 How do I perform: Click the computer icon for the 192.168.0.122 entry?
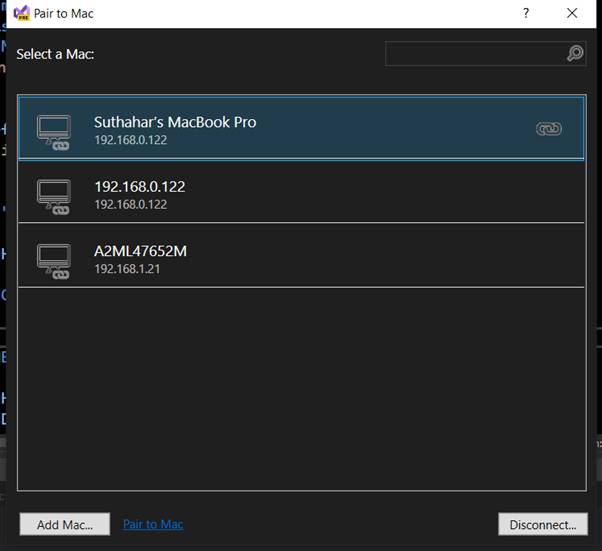click(x=54, y=197)
